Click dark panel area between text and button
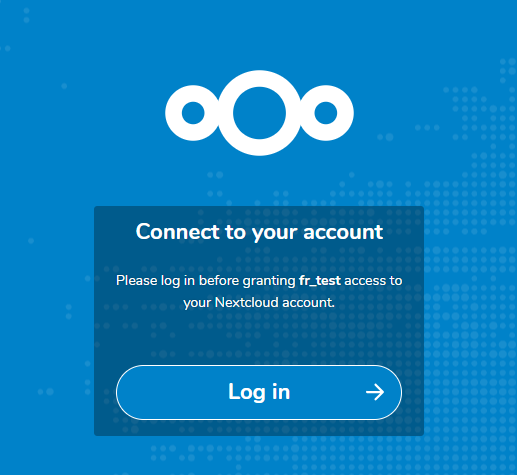This screenshot has height=475, width=517. 259,338
